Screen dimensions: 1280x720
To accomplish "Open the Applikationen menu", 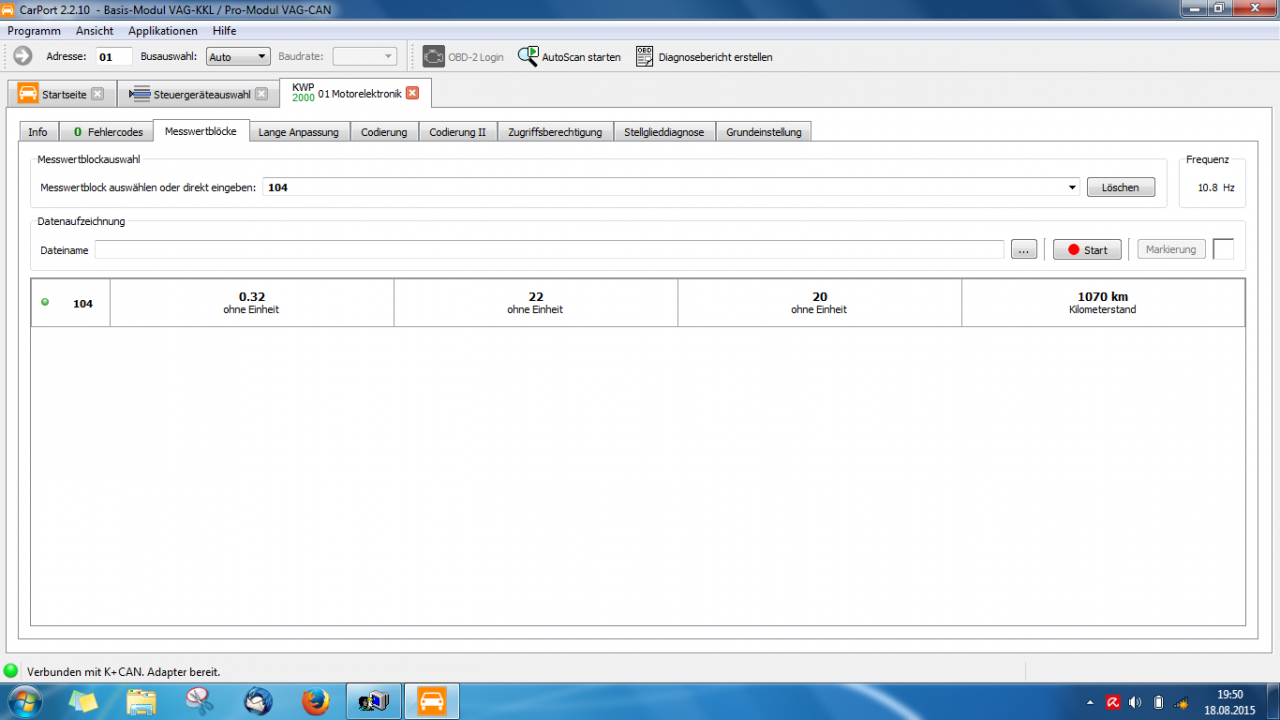I will point(163,31).
